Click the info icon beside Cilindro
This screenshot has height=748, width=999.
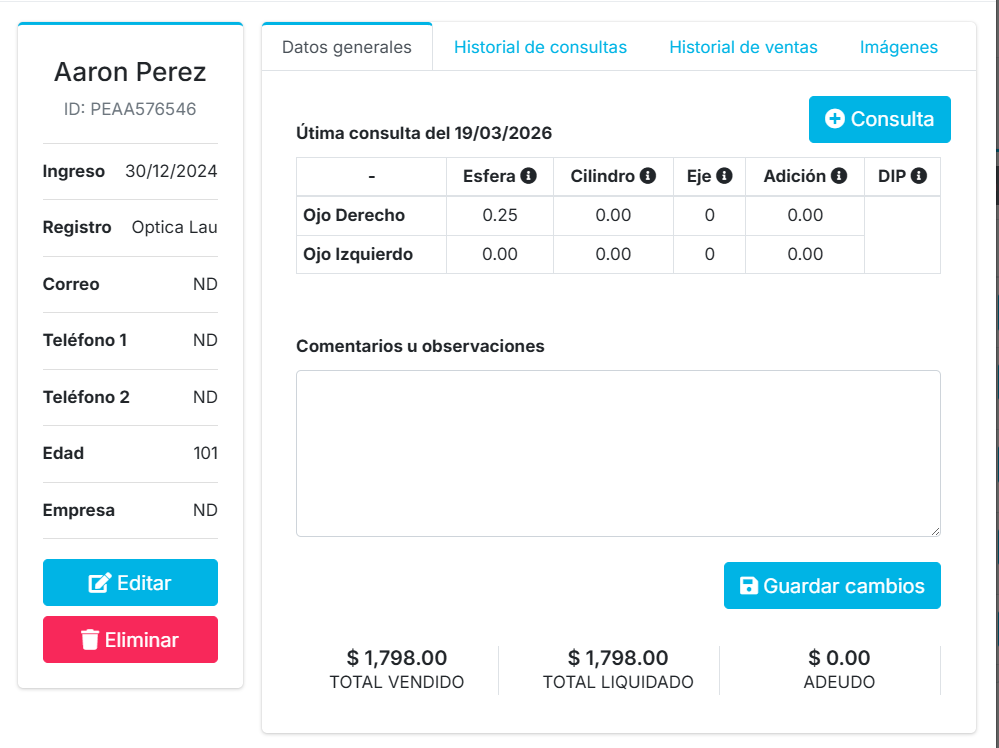(x=648, y=176)
